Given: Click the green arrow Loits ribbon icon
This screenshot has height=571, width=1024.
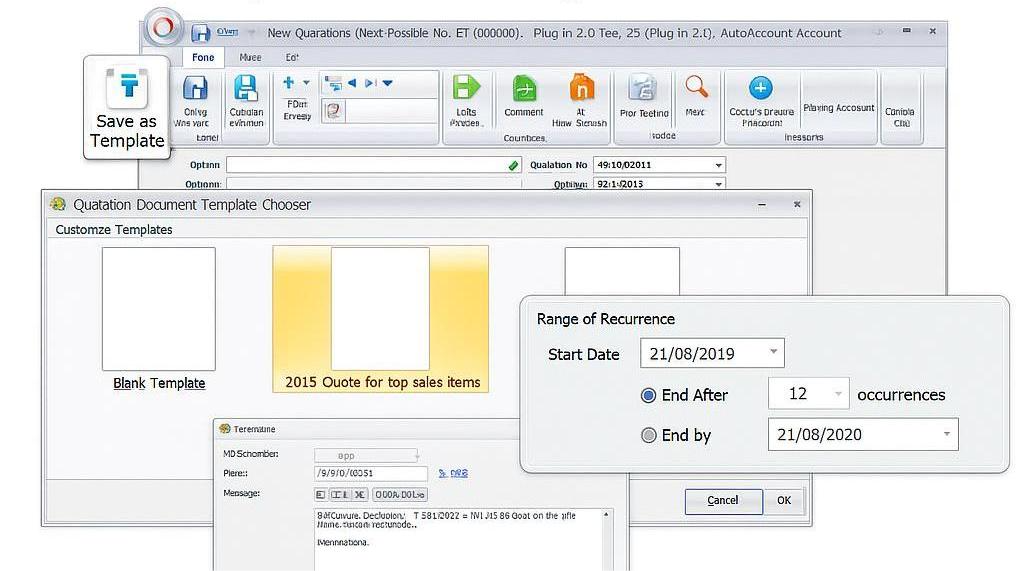Looking at the screenshot, I should click(x=466, y=88).
